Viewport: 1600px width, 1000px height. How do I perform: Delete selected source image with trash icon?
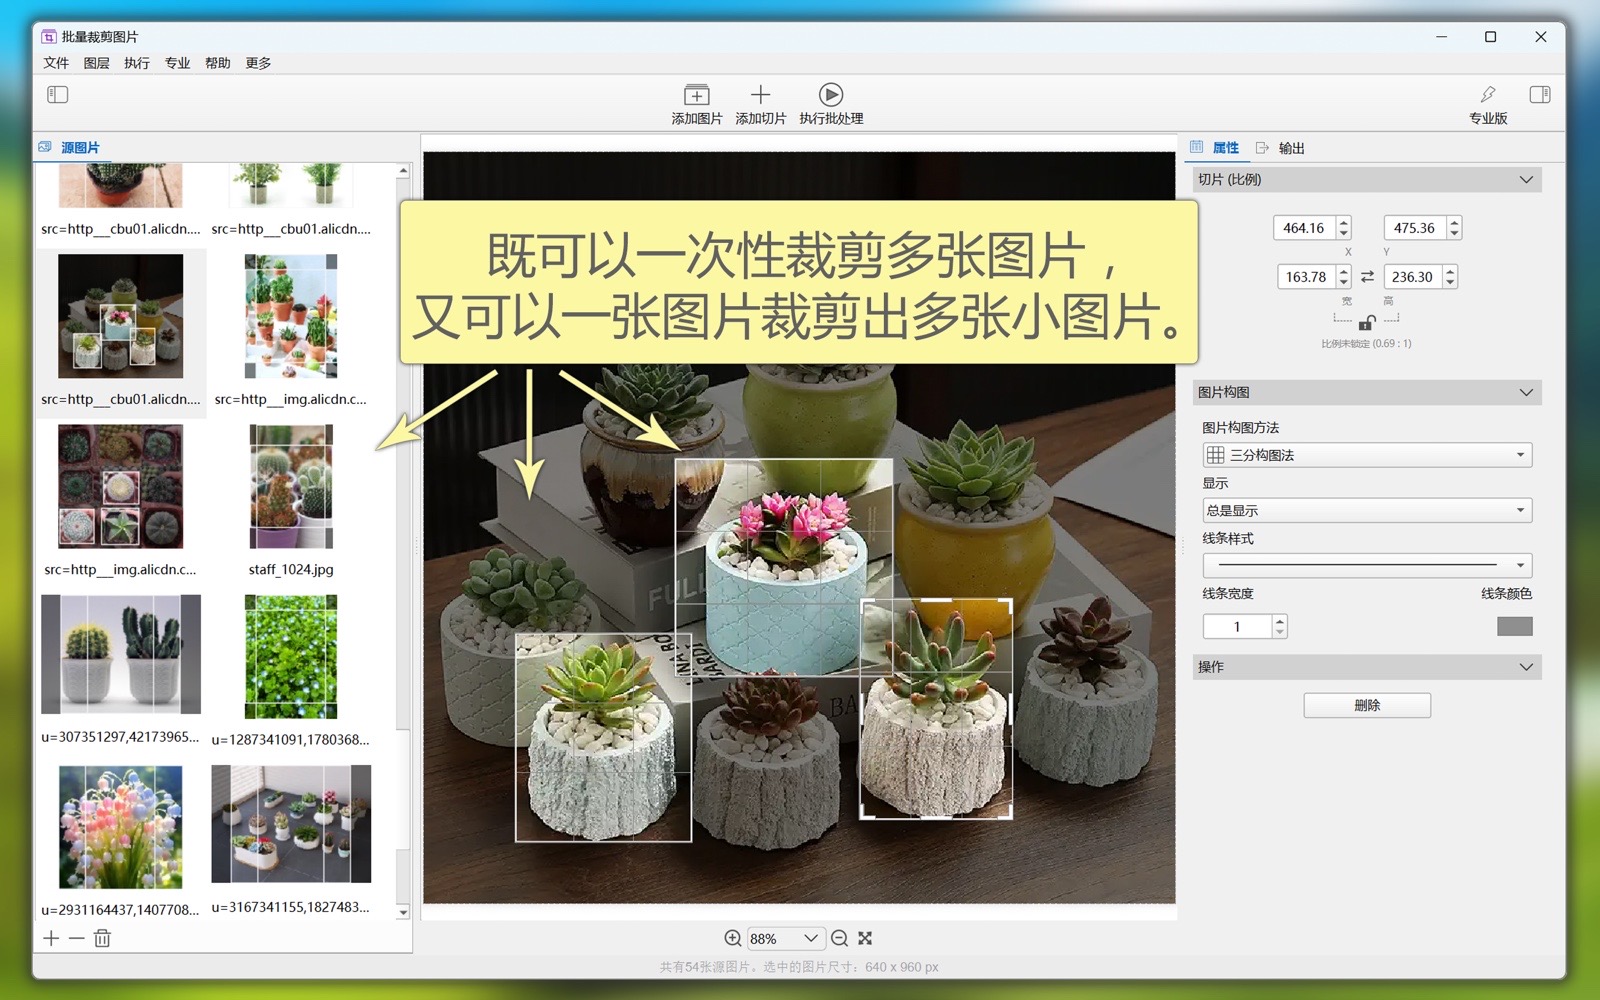[102, 938]
